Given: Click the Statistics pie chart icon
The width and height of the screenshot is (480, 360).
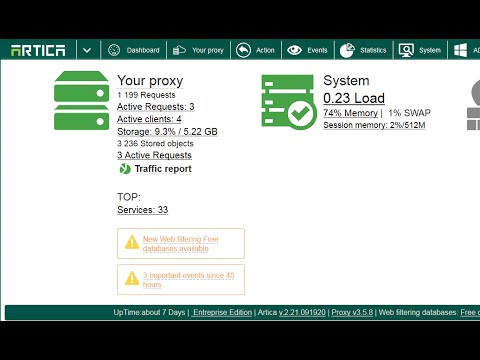Looking at the screenshot, I should point(347,50).
